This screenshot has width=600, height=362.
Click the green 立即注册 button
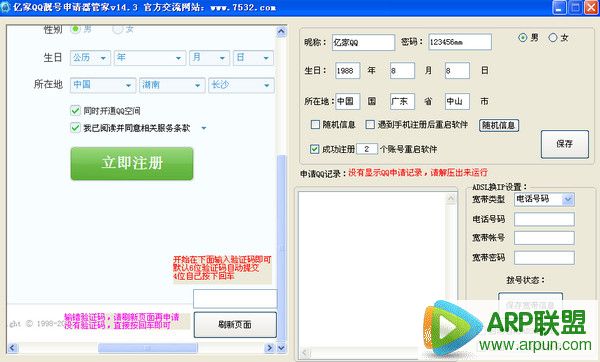(132, 163)
